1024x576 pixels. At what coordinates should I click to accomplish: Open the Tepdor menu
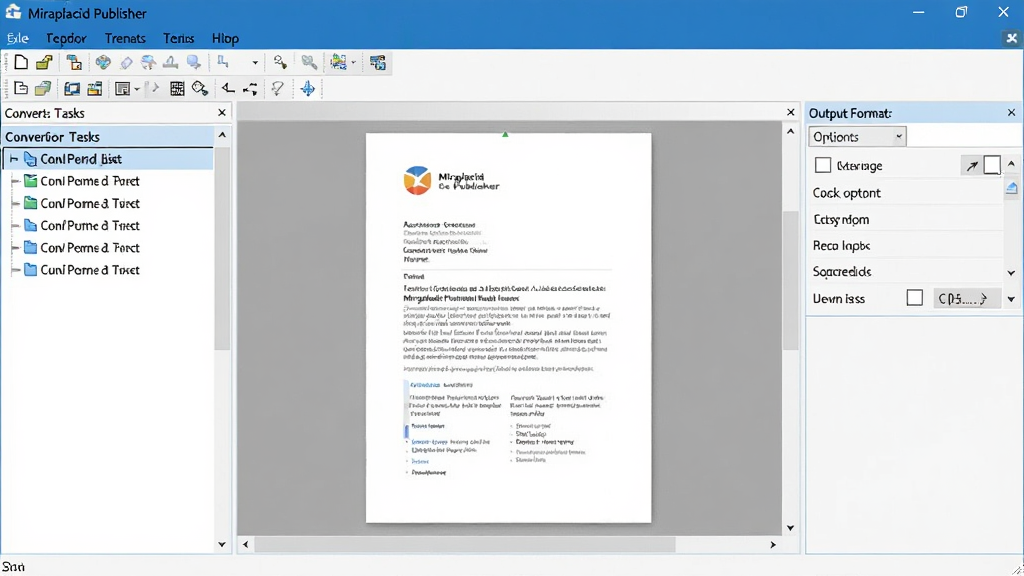tap(66, 39)
